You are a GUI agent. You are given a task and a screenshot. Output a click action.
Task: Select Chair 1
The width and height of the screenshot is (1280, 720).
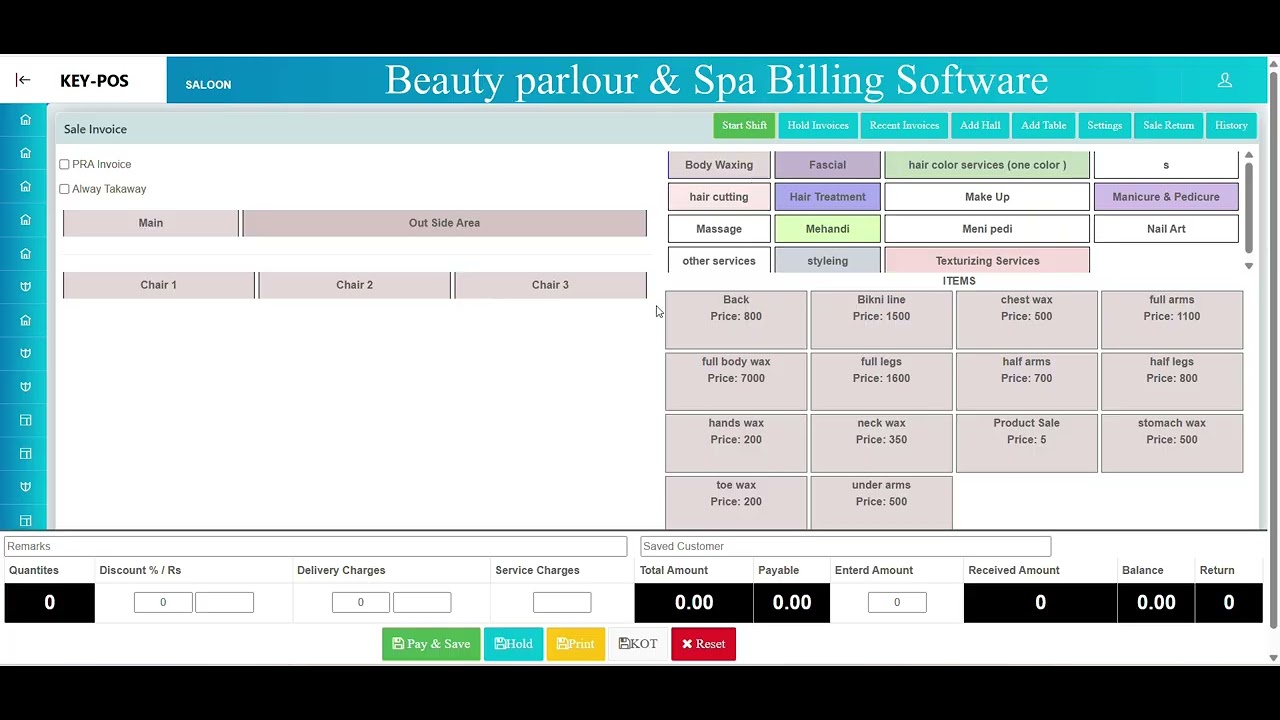[158, 285]
